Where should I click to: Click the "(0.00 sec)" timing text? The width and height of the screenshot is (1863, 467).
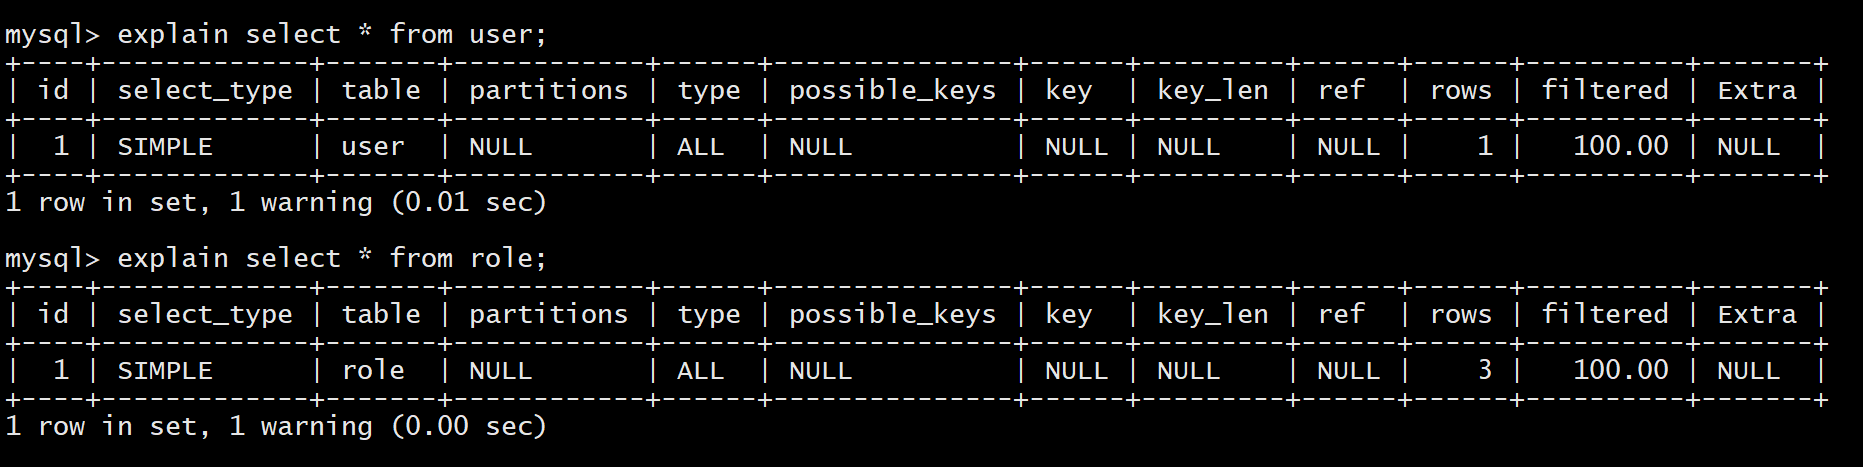[469, 427]
